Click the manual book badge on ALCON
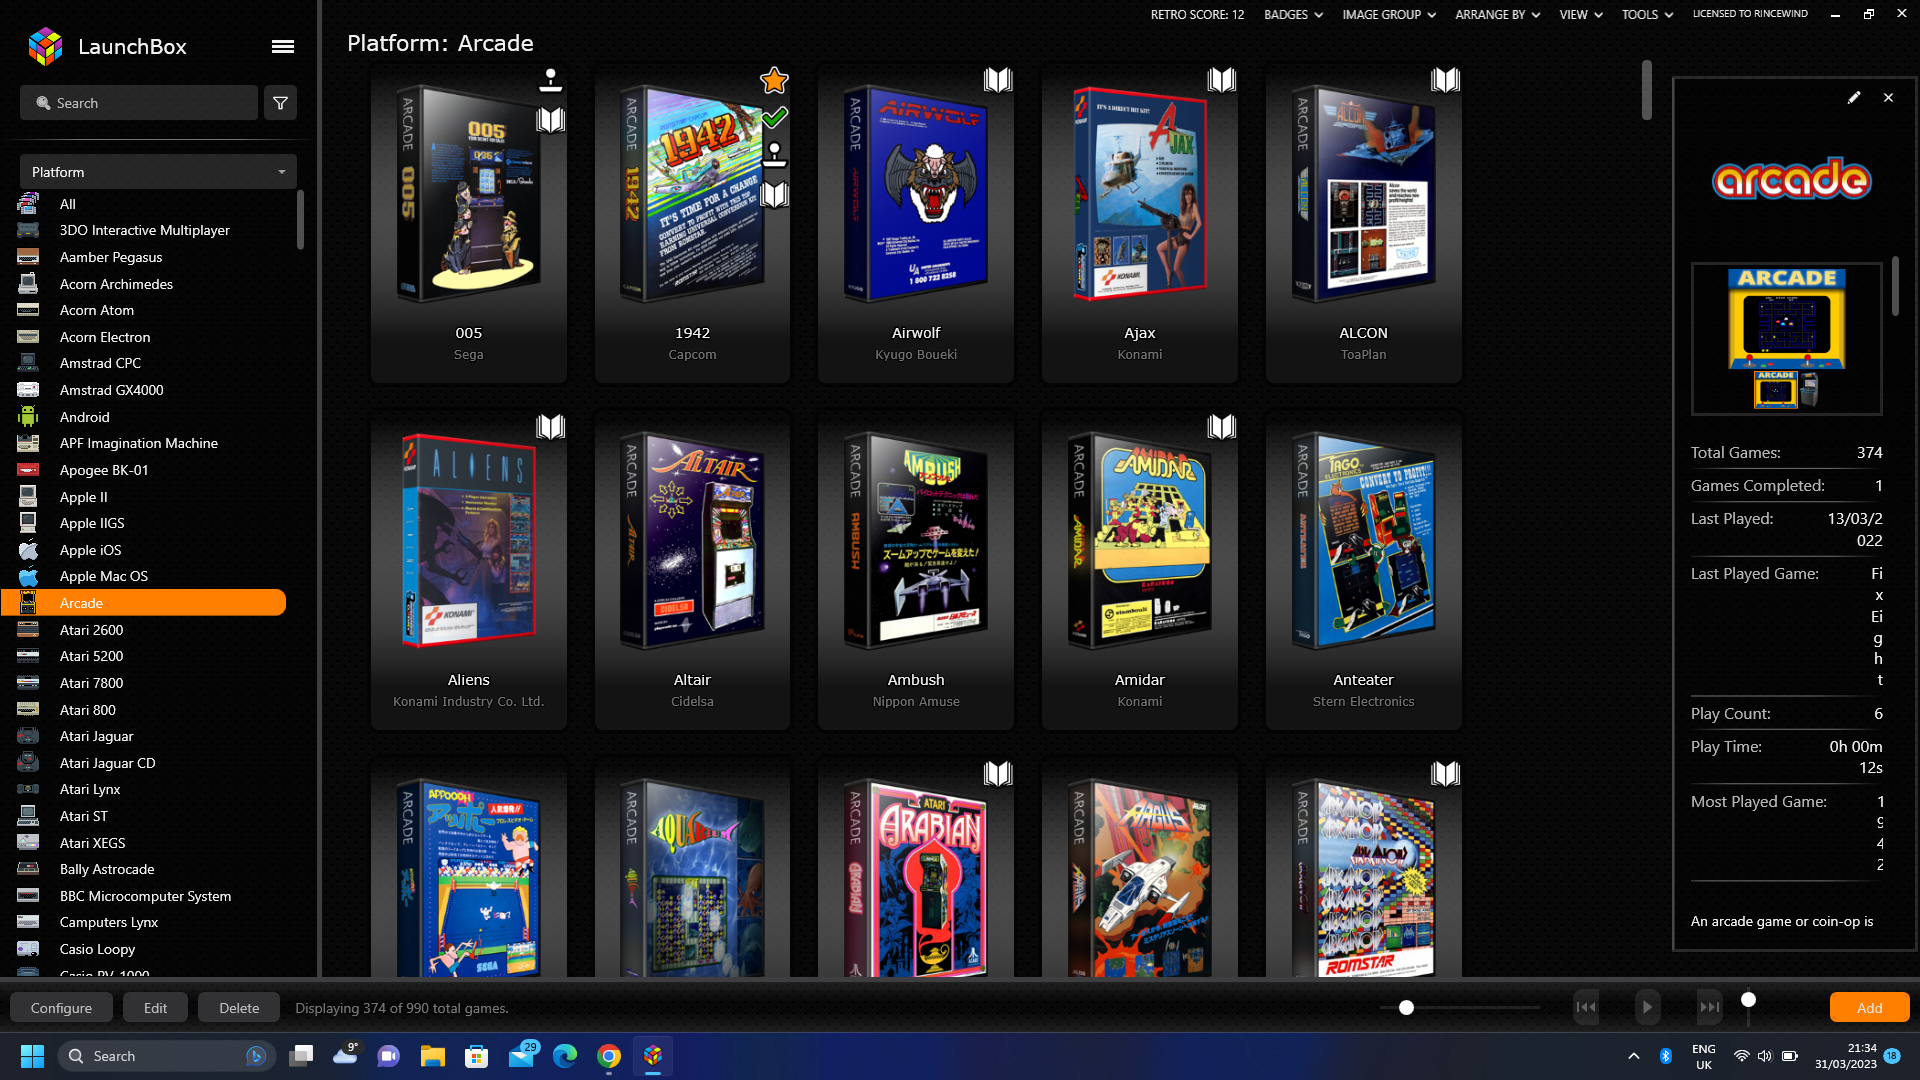The width and height of the screenshot is (1920, 1080). click(x=1445, y=80)
